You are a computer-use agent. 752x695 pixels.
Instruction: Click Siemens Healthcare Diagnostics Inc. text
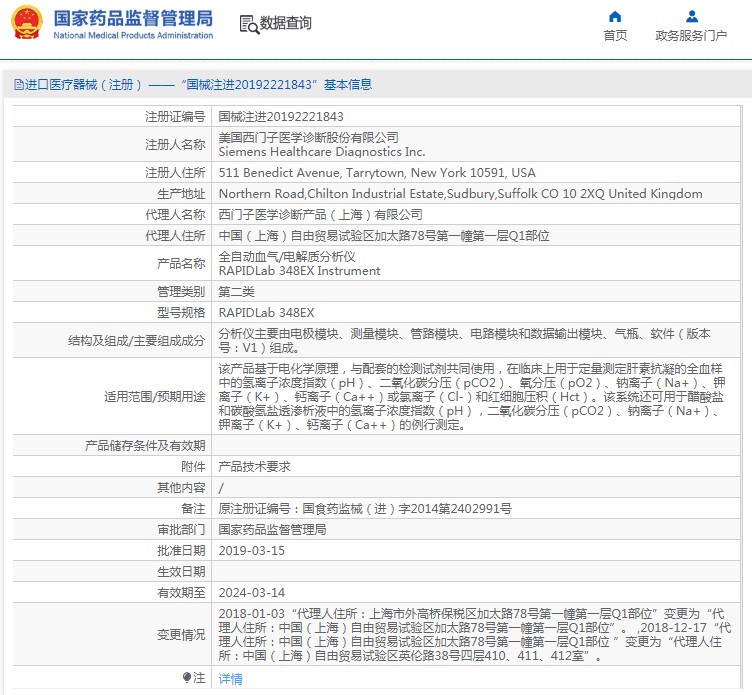tap(322, 152)
